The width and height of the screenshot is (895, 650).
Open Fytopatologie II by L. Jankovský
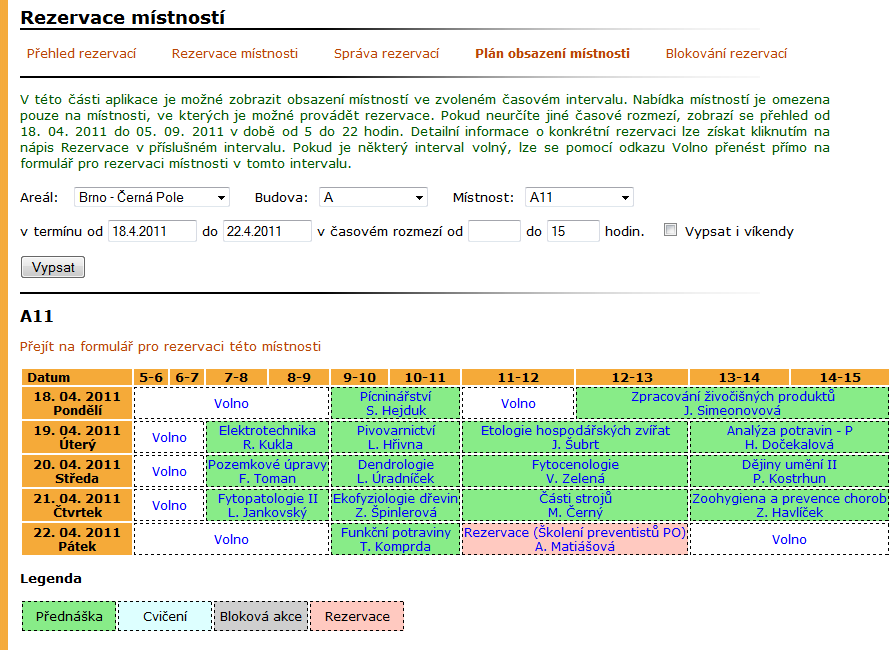(x=267, y=506)
